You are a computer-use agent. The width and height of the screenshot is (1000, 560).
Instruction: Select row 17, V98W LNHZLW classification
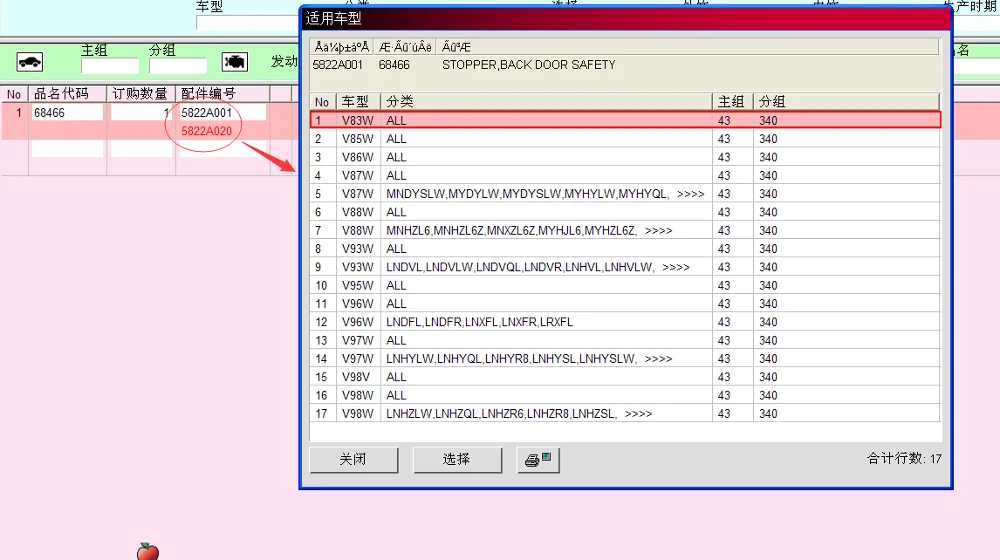[x=625, y=413]
